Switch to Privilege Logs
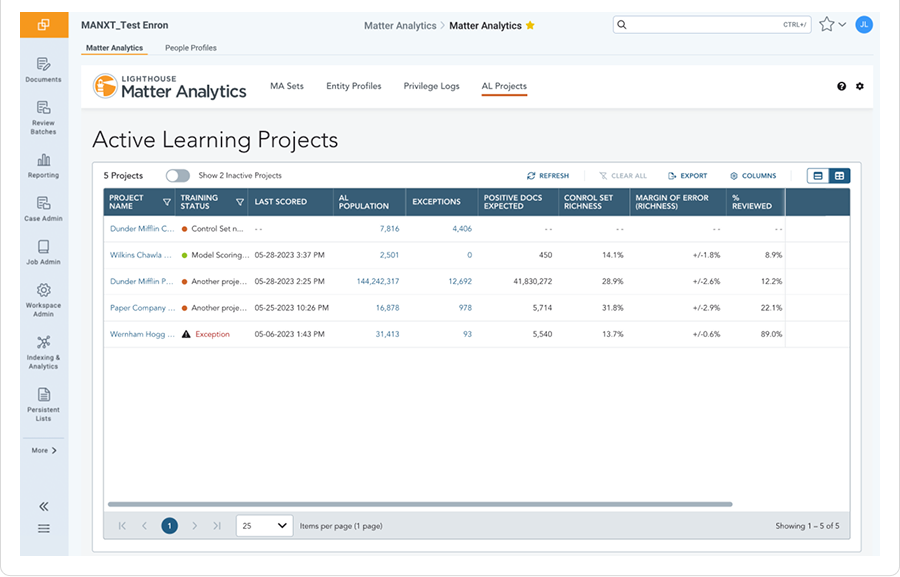Viewport: 900px width, 577px height. [x=432, y=86]
